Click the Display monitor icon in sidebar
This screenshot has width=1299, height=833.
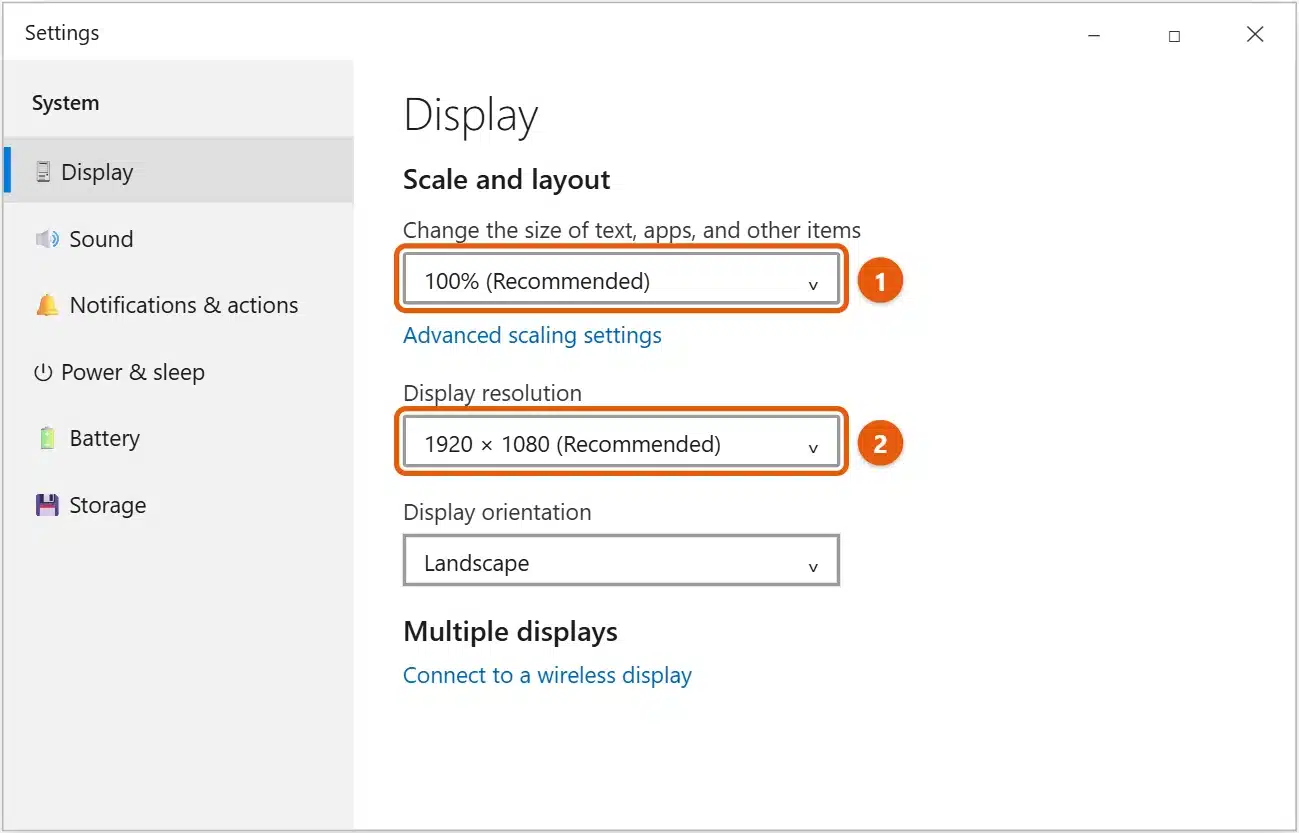(x=43, y=172)
